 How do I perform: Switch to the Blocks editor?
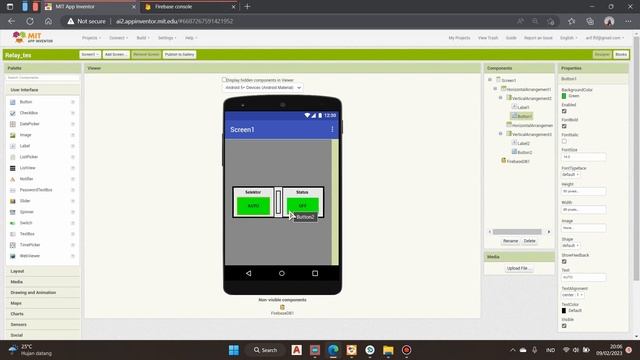tap(621, 54)
